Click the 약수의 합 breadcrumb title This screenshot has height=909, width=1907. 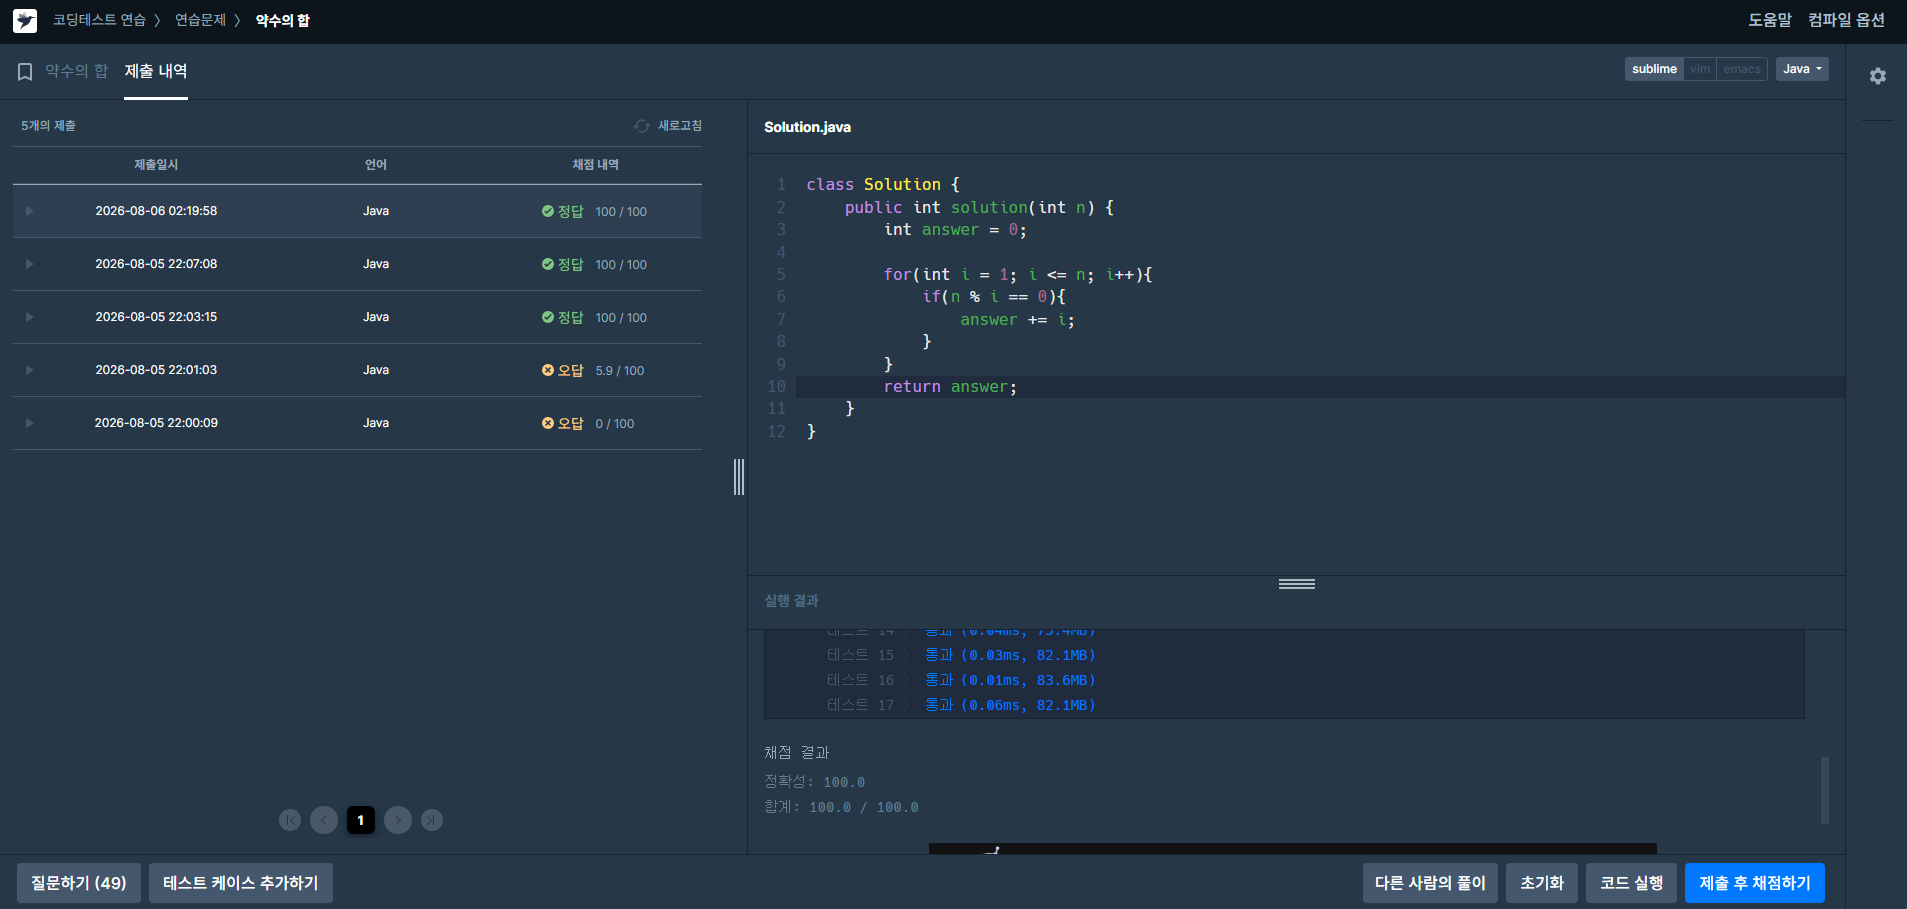point(283,20)
